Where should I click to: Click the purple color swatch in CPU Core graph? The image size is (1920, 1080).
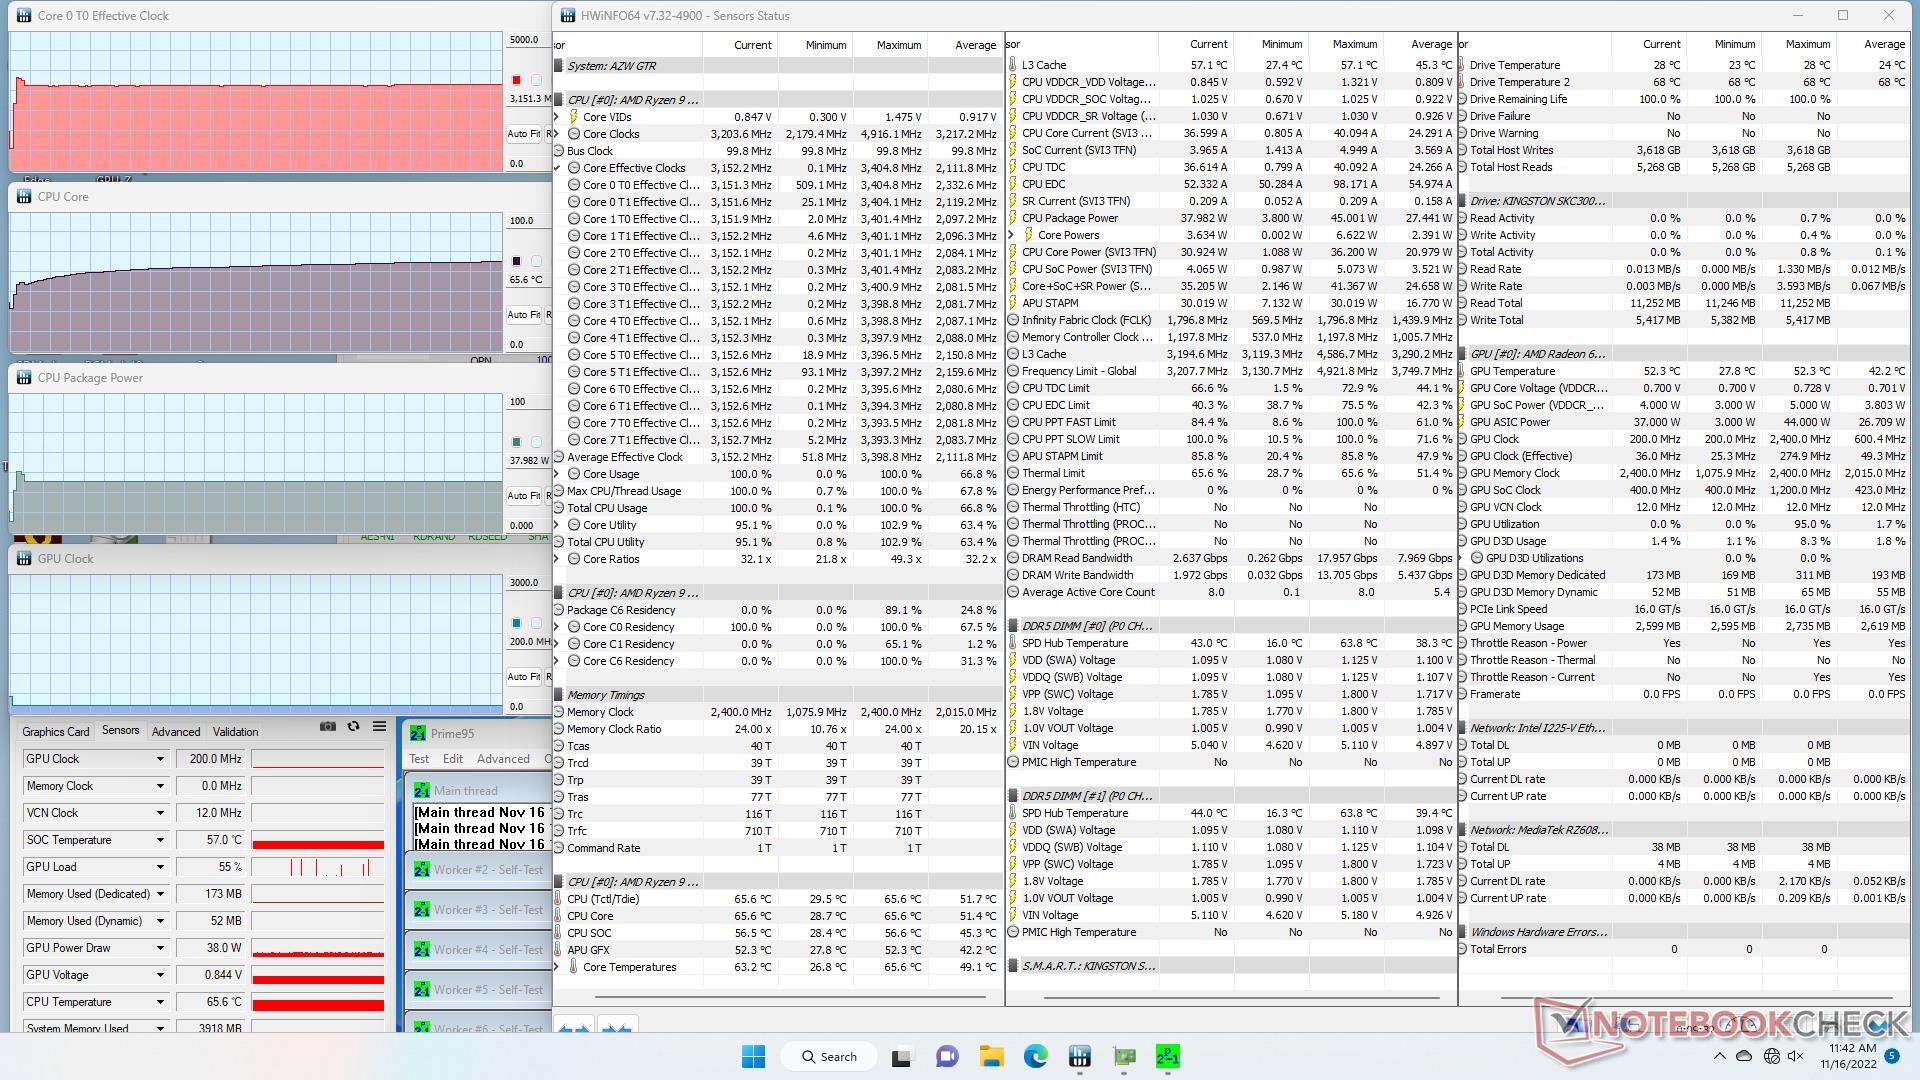pyautogui.click(x=516, y=261)
